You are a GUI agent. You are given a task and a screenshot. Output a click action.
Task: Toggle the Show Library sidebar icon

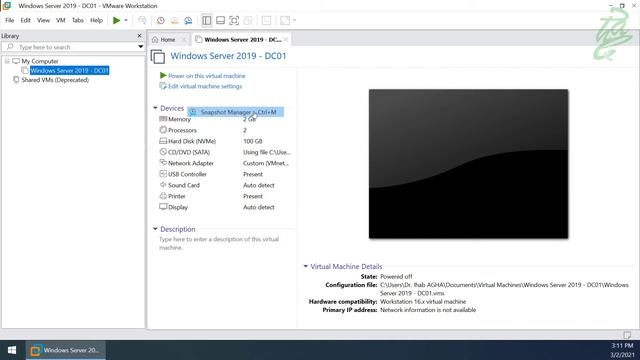pos(207,20)
